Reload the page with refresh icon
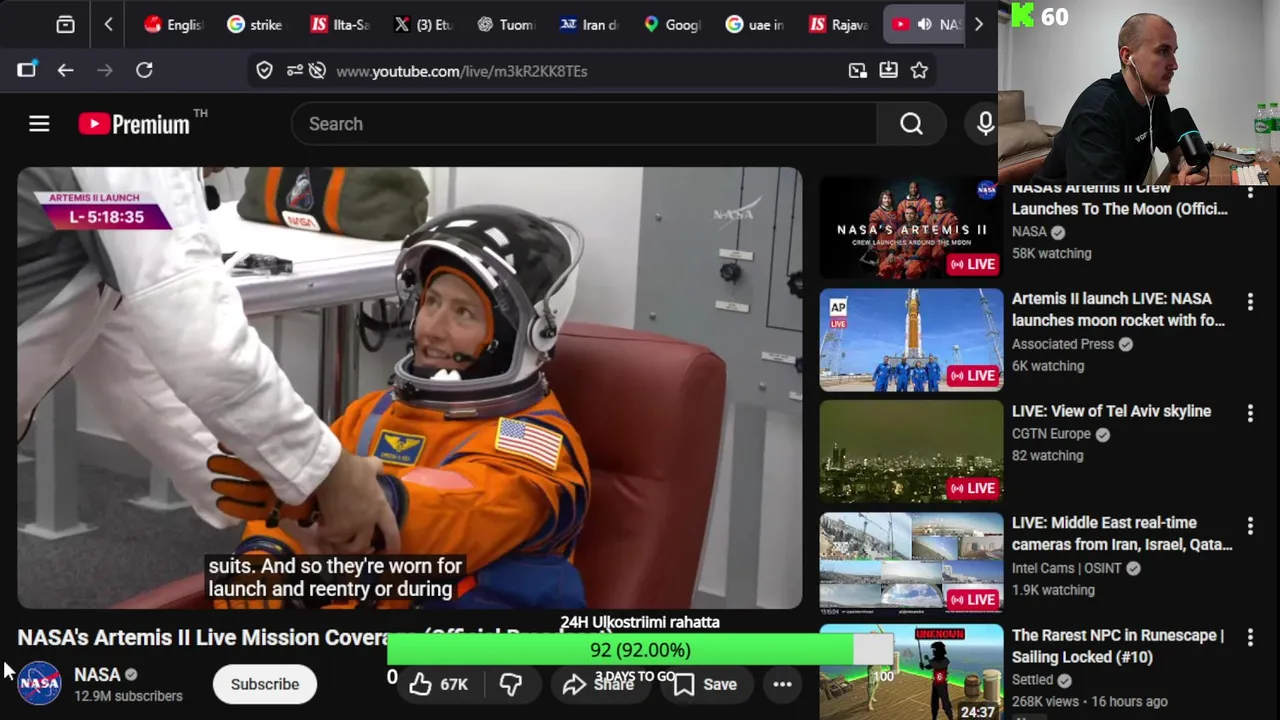 [144, 70]
